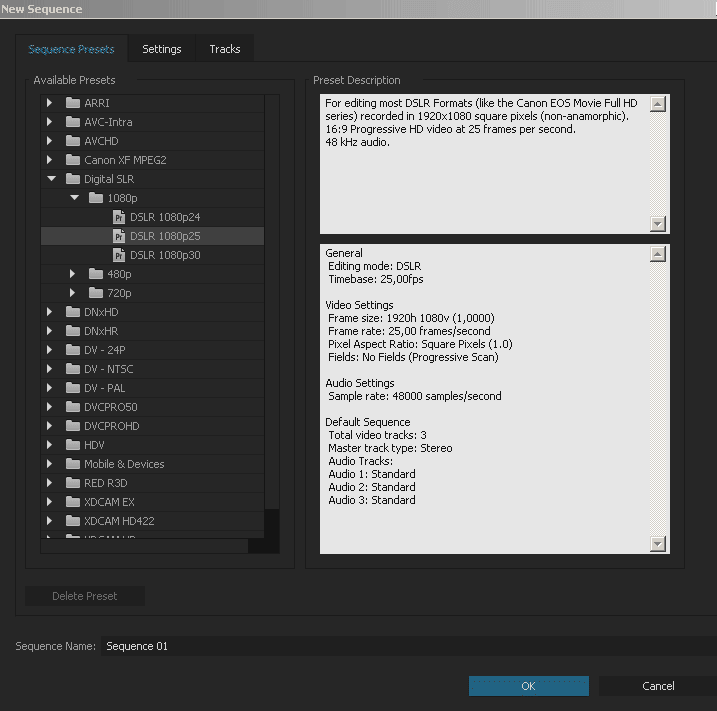Click the description box scroll down arrow
717x711 pixels.
658,224
